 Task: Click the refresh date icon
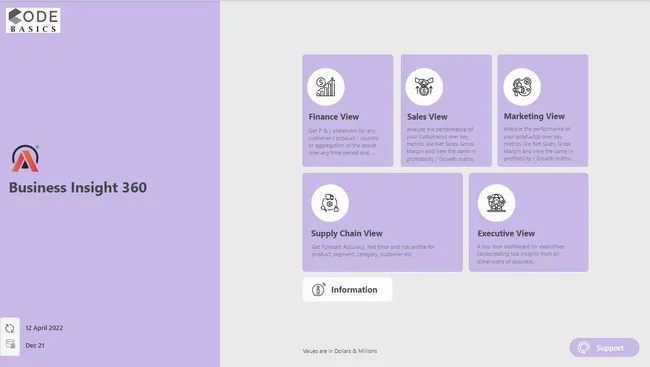(x=10, y=328)
